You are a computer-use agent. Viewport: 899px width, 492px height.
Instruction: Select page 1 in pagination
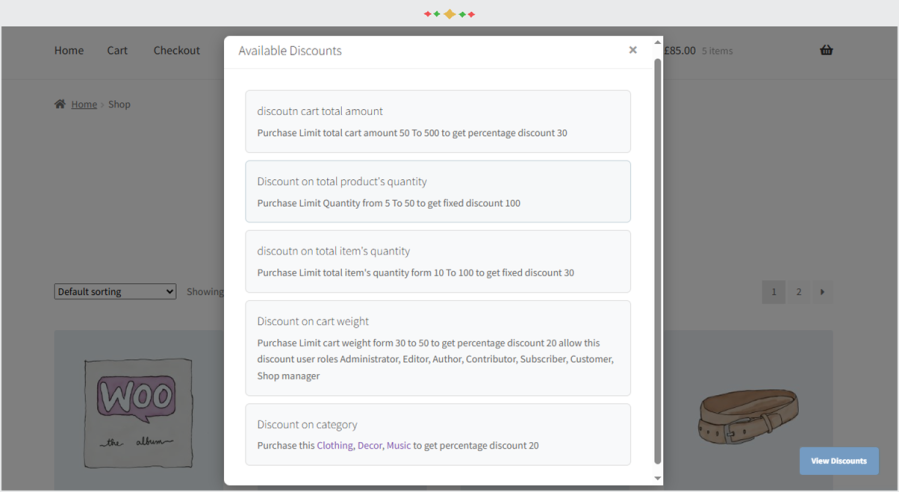click(773, 292)
